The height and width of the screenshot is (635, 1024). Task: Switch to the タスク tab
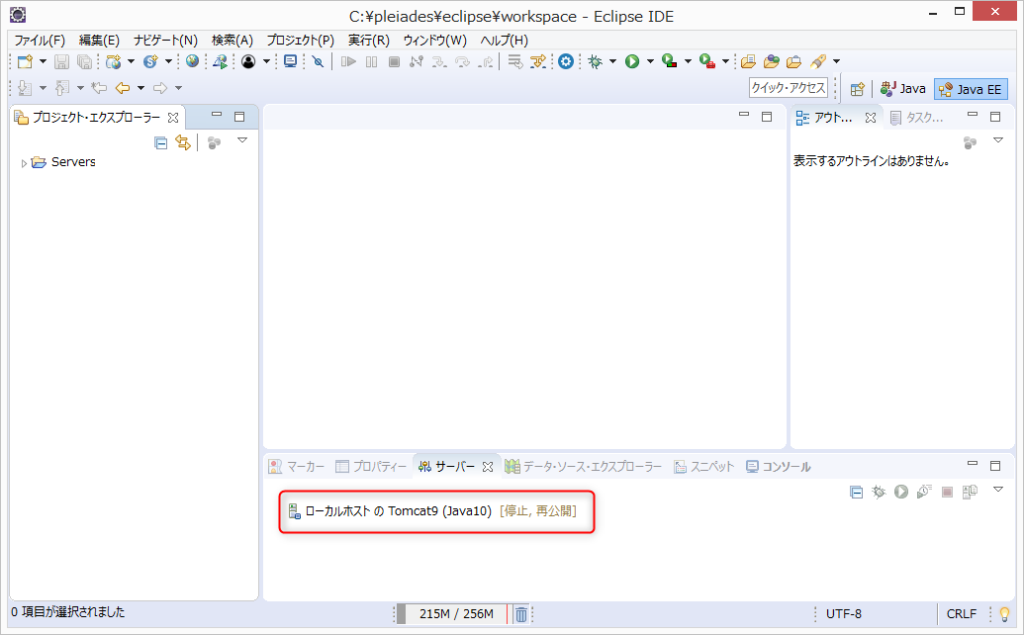coord(916,118)
